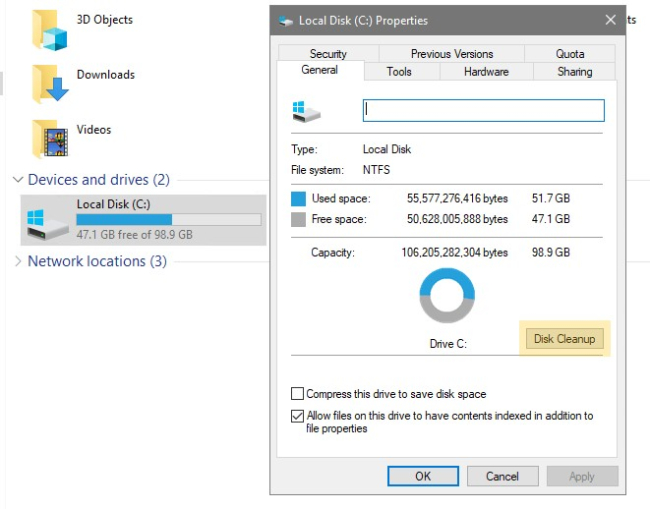Launch Disk Cleanup
The height and width of the screenshot is (509, 650).
[565, 339]
